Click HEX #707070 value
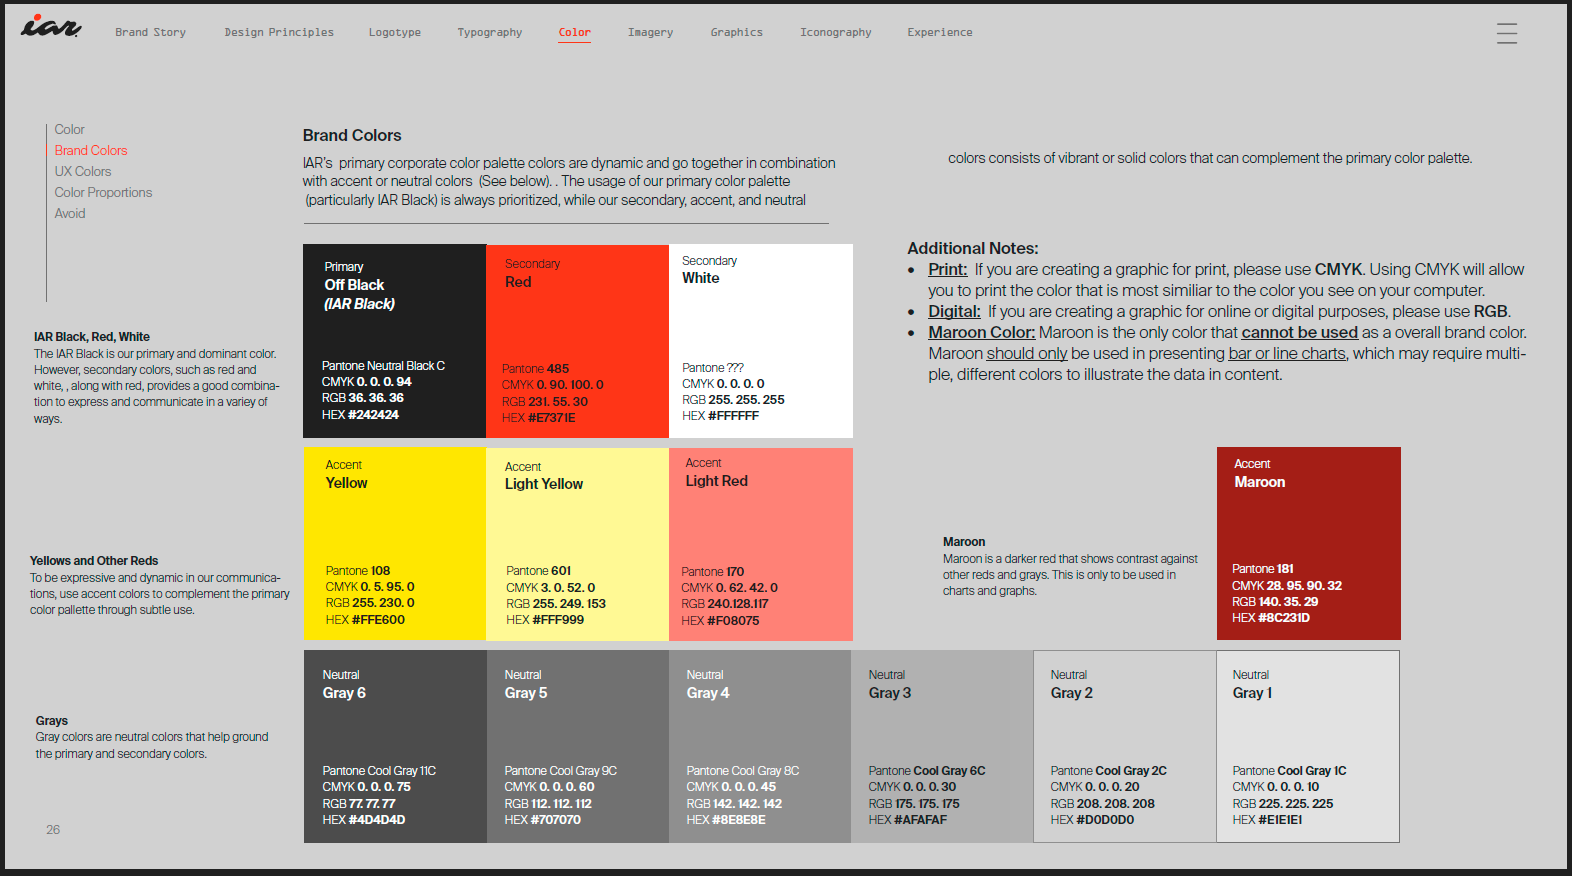This screenshot has width=1572, height=876. click(542, 820)
